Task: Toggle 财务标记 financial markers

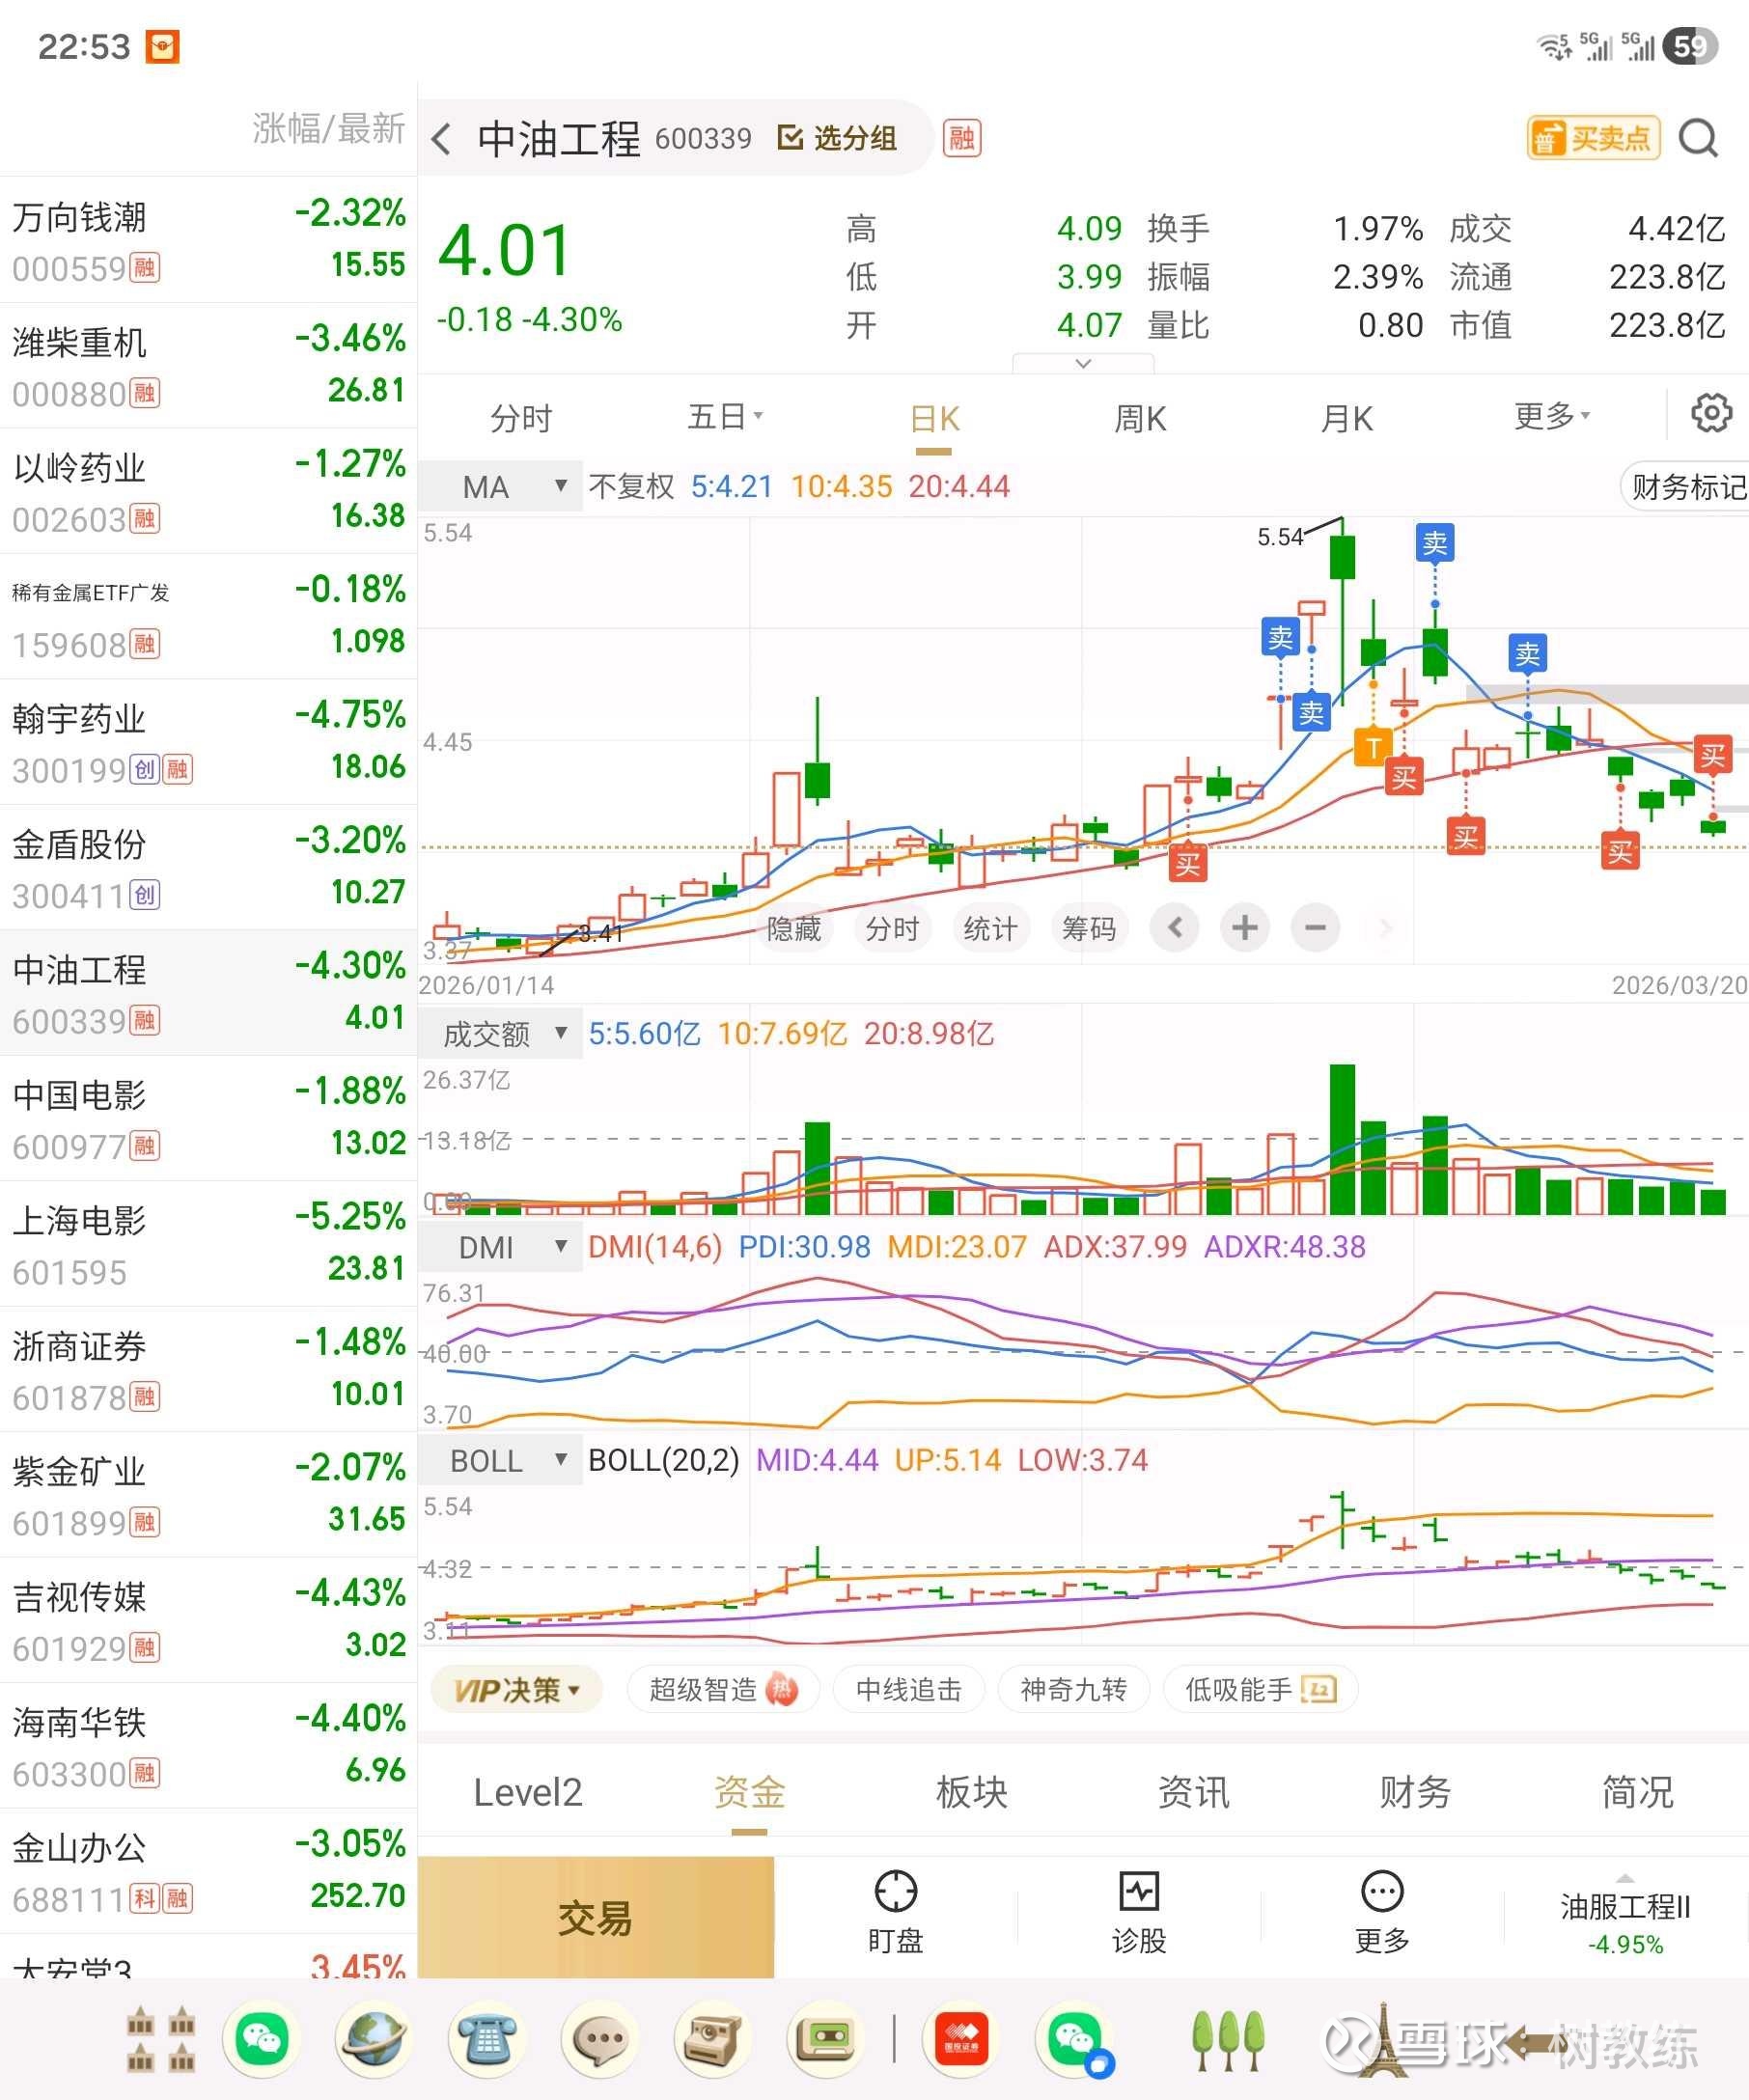Action: pyautogui.click(x=1686, y=487)
